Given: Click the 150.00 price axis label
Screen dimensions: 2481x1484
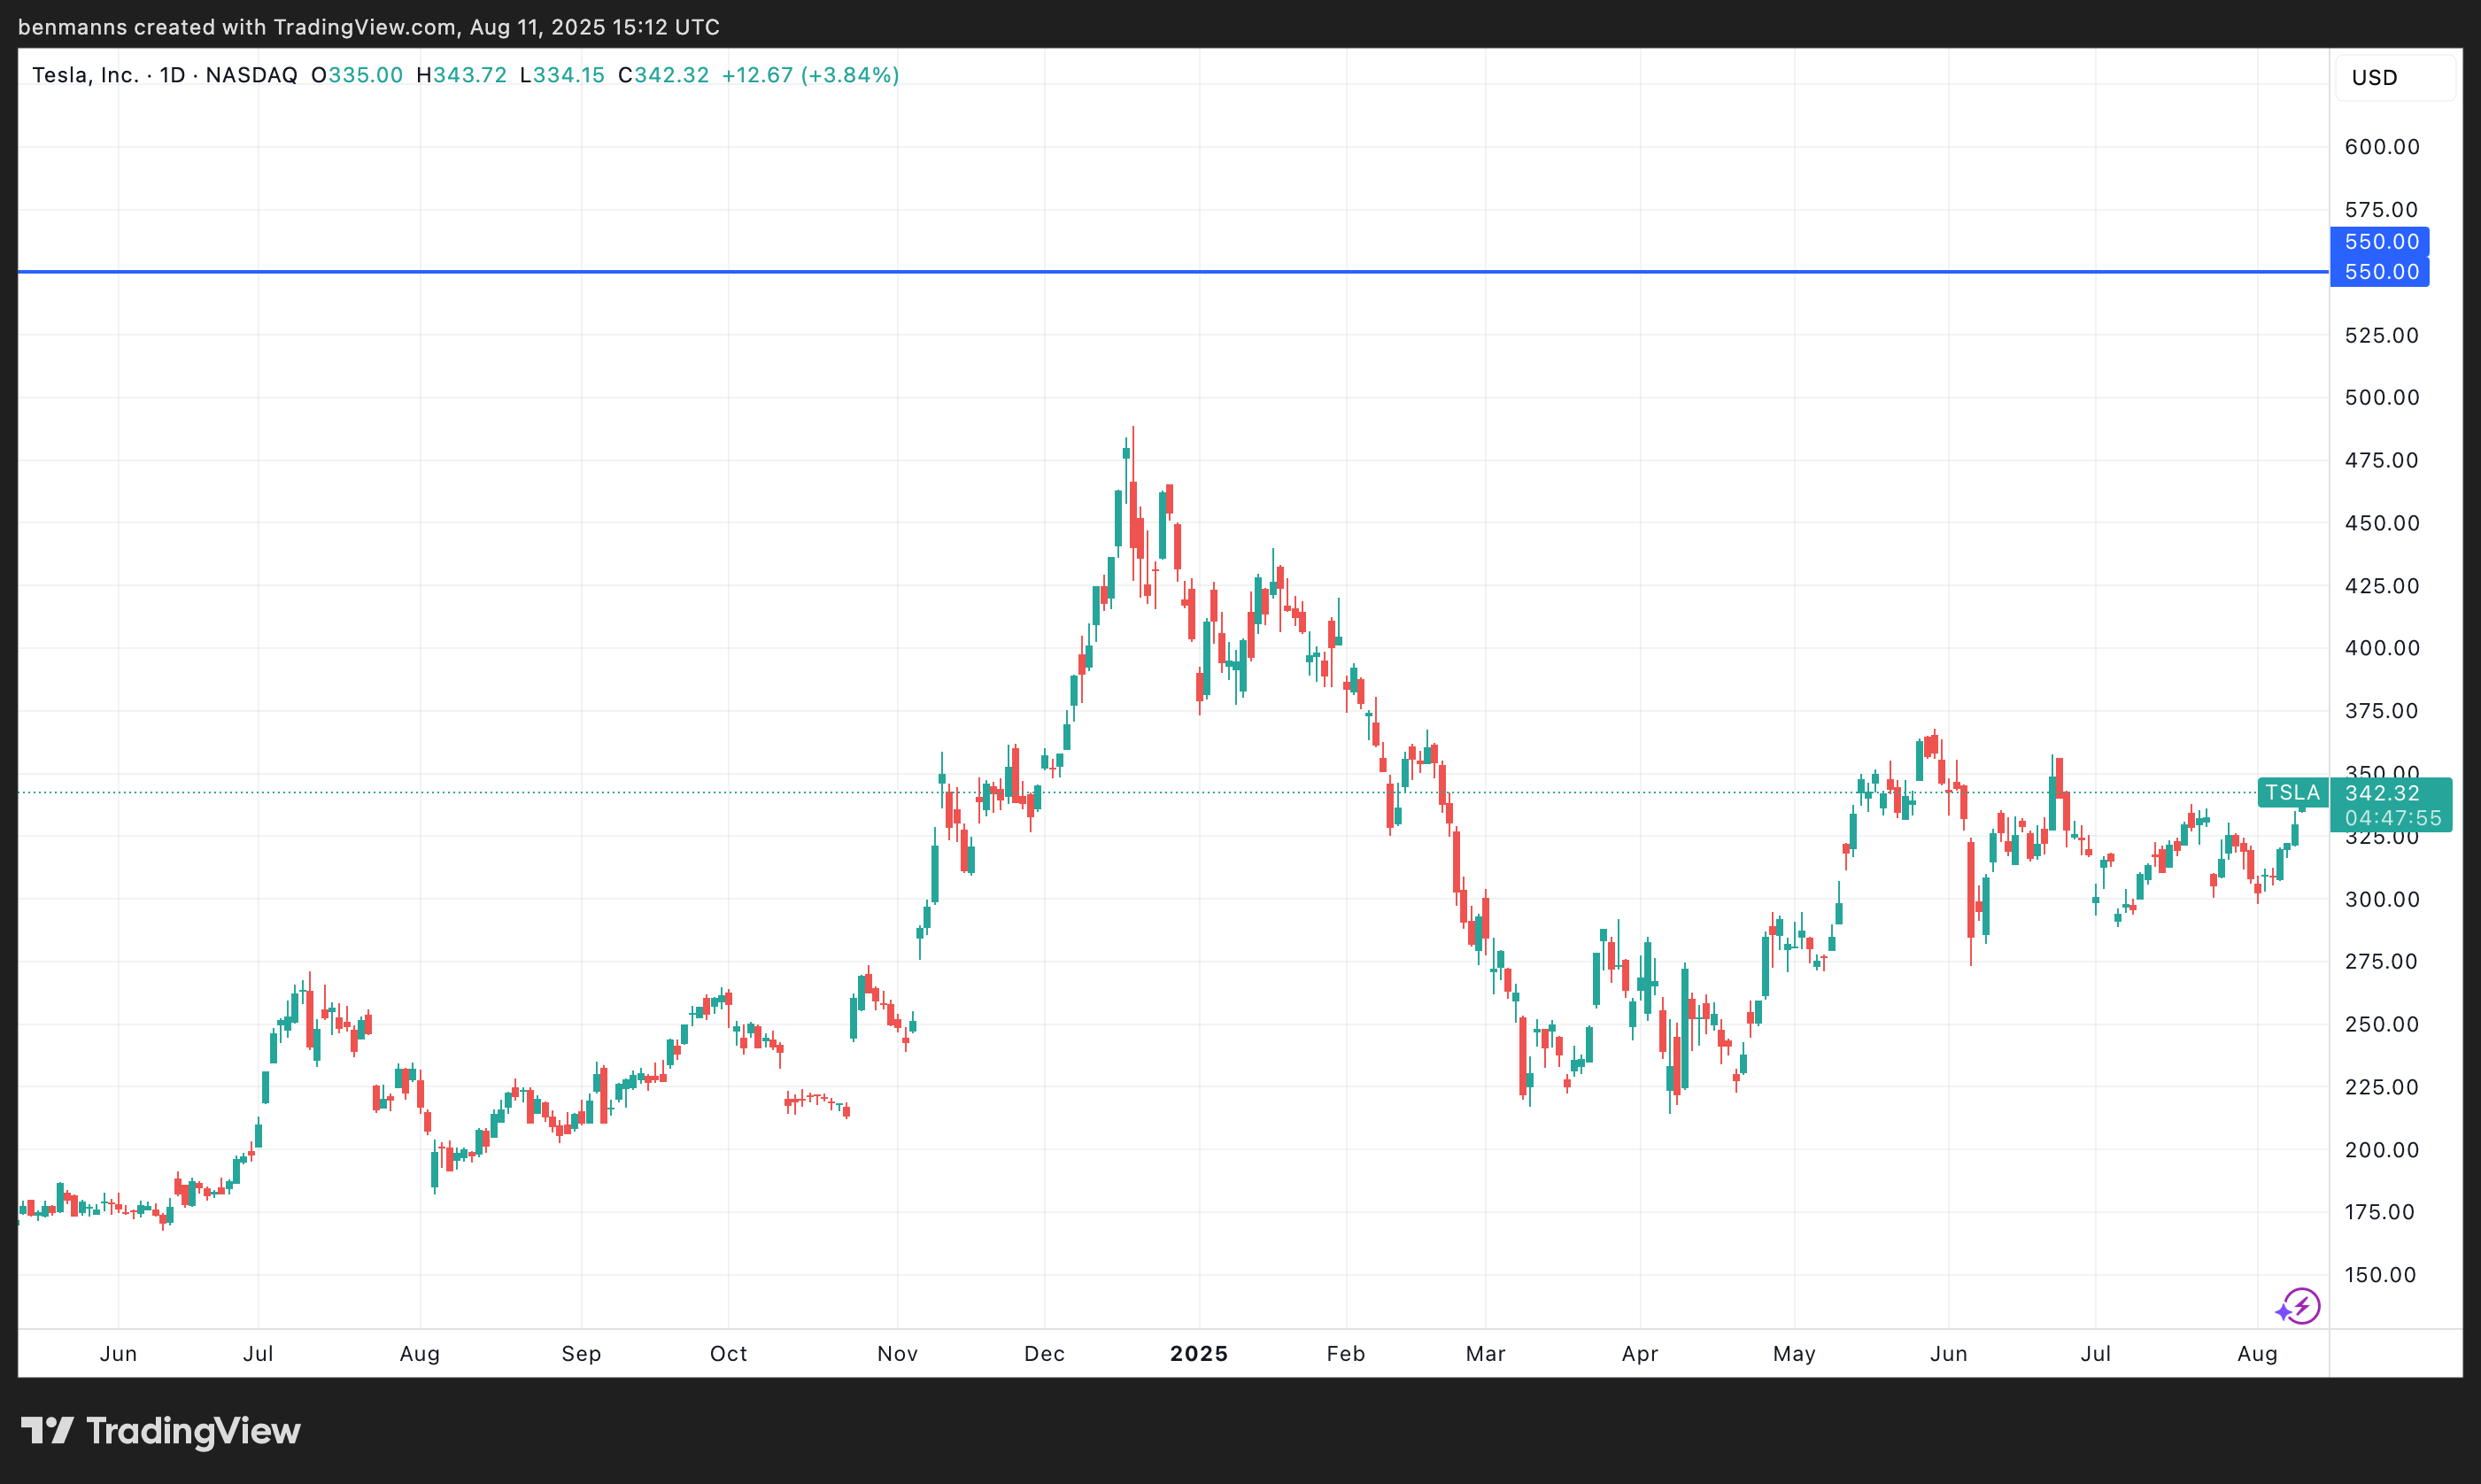Looking at the screenshot, I should [x=2380, y=1275].
